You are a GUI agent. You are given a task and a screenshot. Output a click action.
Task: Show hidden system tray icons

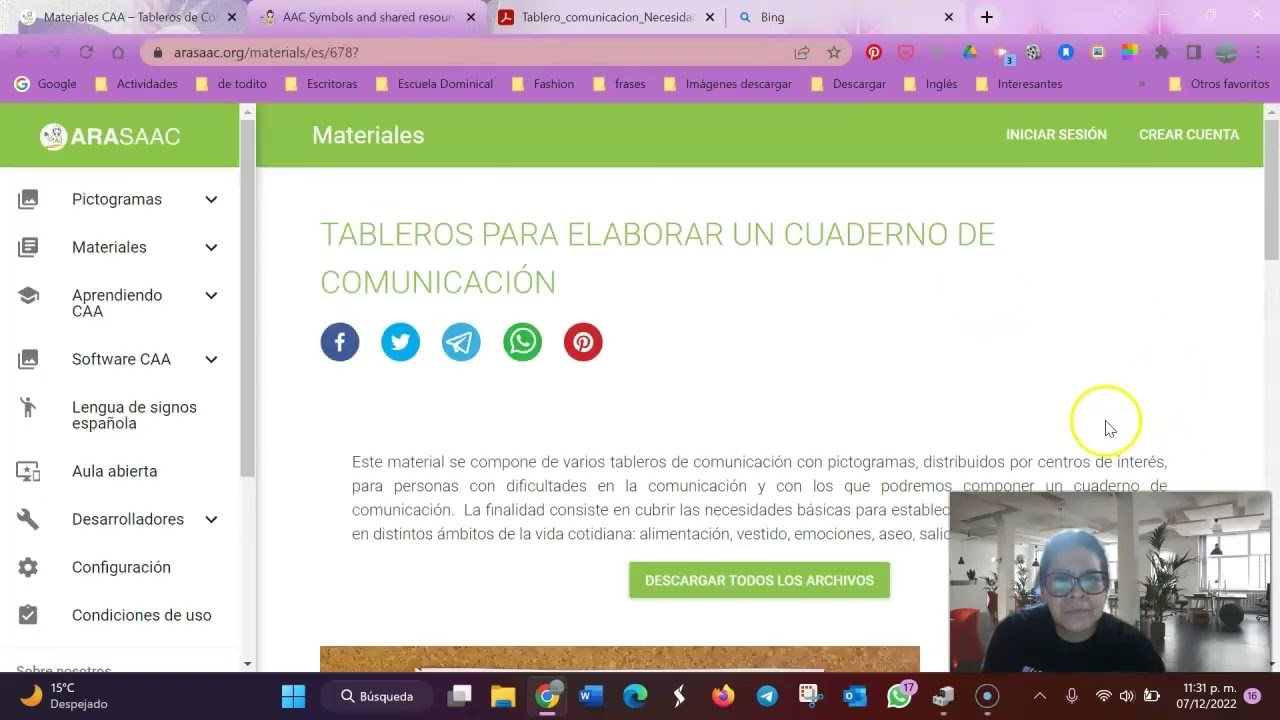(x=1039, y=696)
